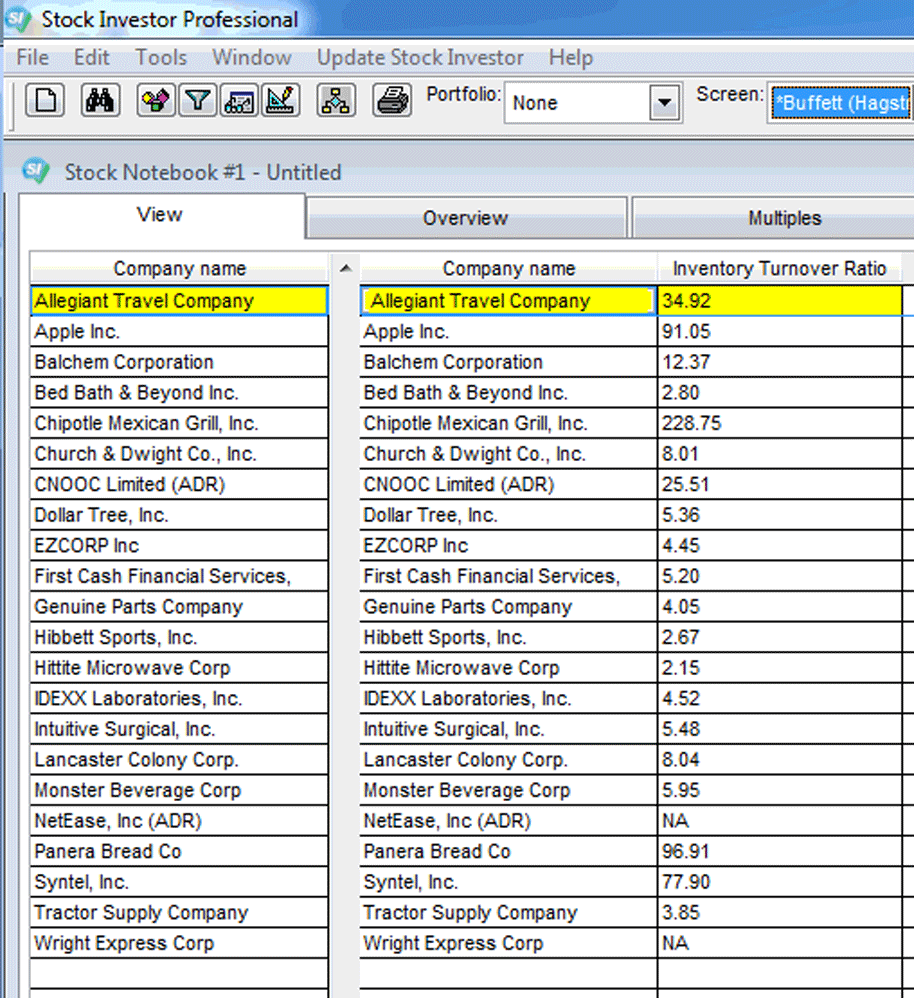This screenshot has height=1000, width=914.
Task: Click the new blank document icon
Action: coord(45,100)
